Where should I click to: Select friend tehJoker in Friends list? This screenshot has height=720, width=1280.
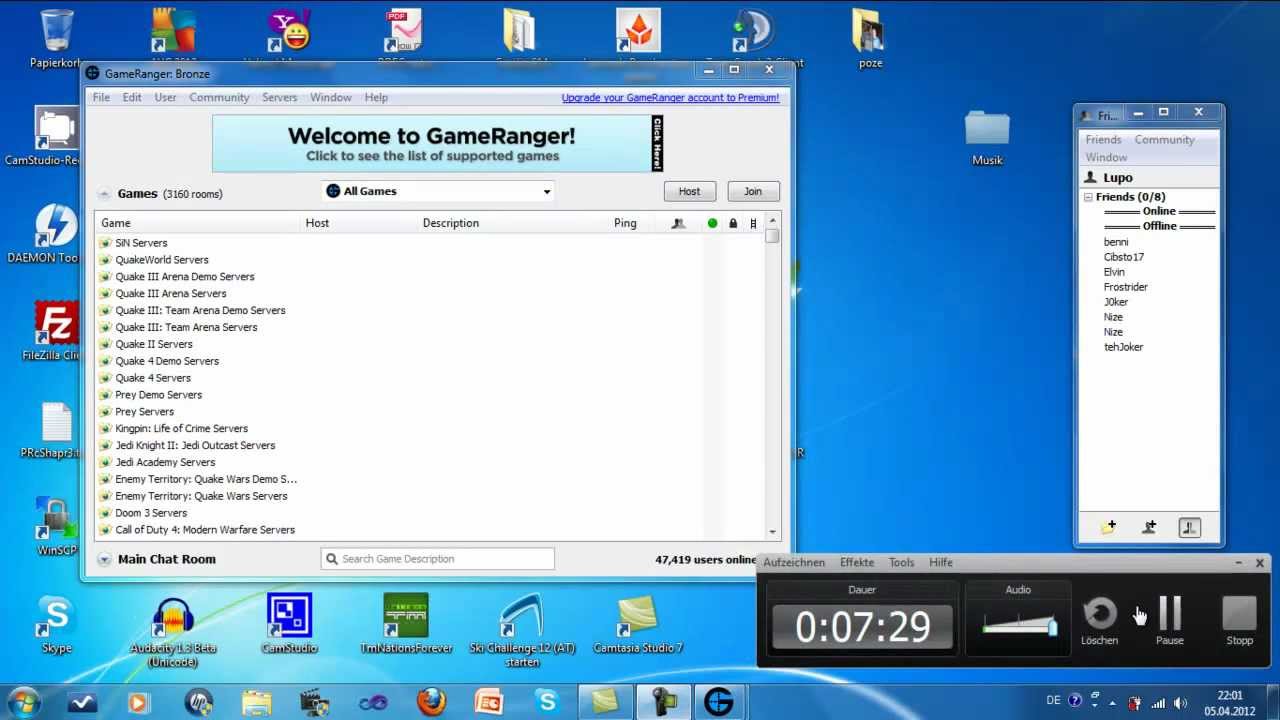tap(1124, 347)
